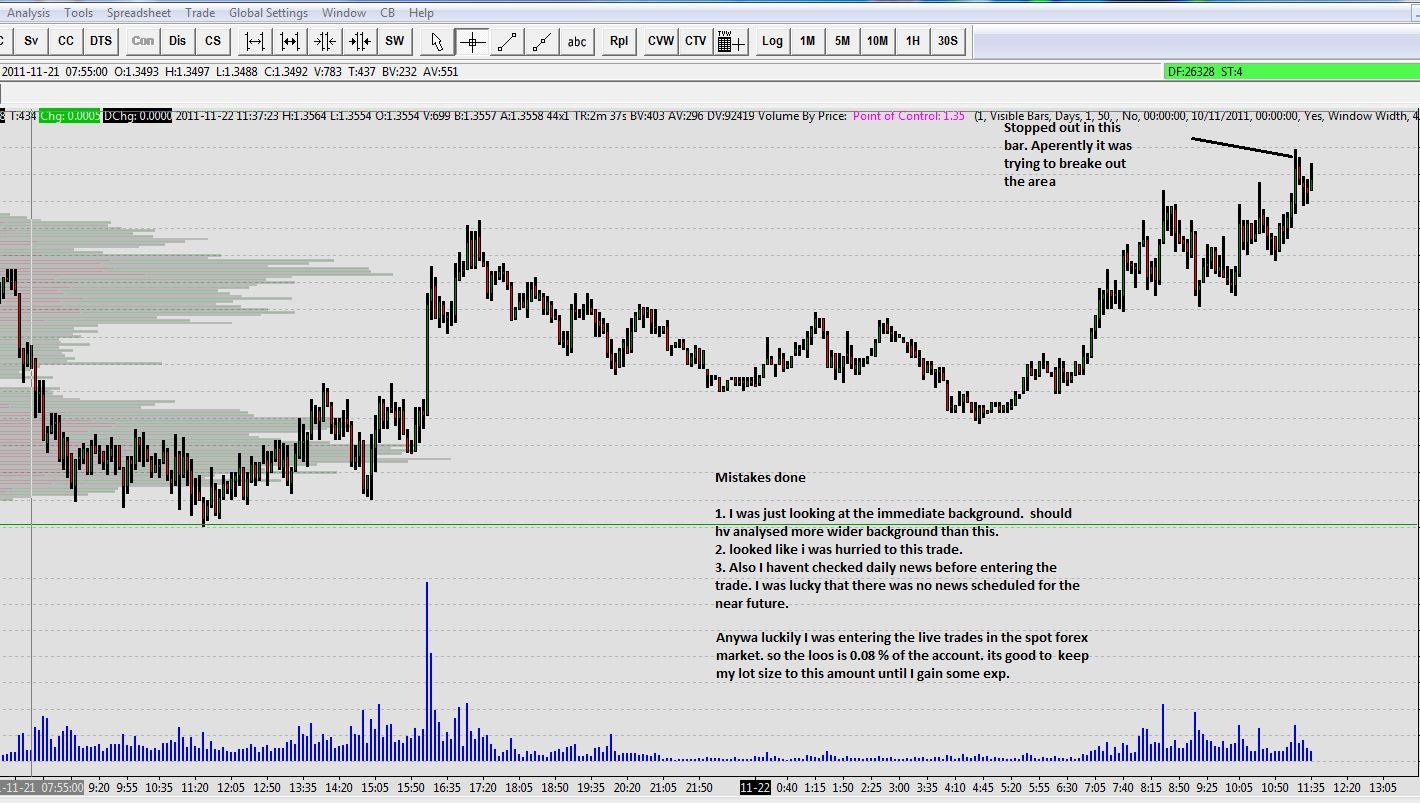Switch chart to 1M timeframe
Viewport: 1420px width, 803px height.
pyautogui.click(x=807, y=41)
